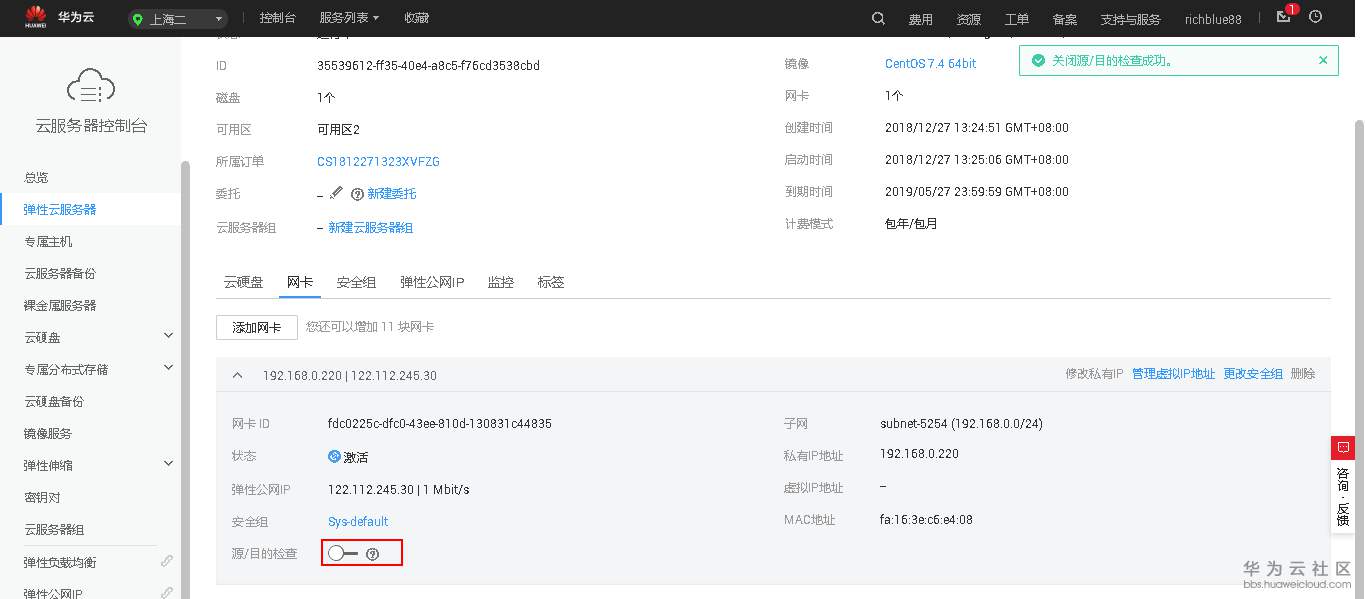The height and width of the screenshot is (599, 1365).
Task: Open the messages icon with red badge
Action: (1285, 17)
